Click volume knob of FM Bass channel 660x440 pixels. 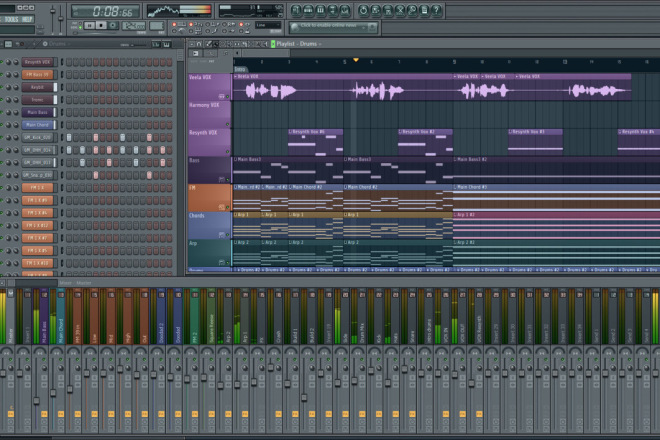16,75
